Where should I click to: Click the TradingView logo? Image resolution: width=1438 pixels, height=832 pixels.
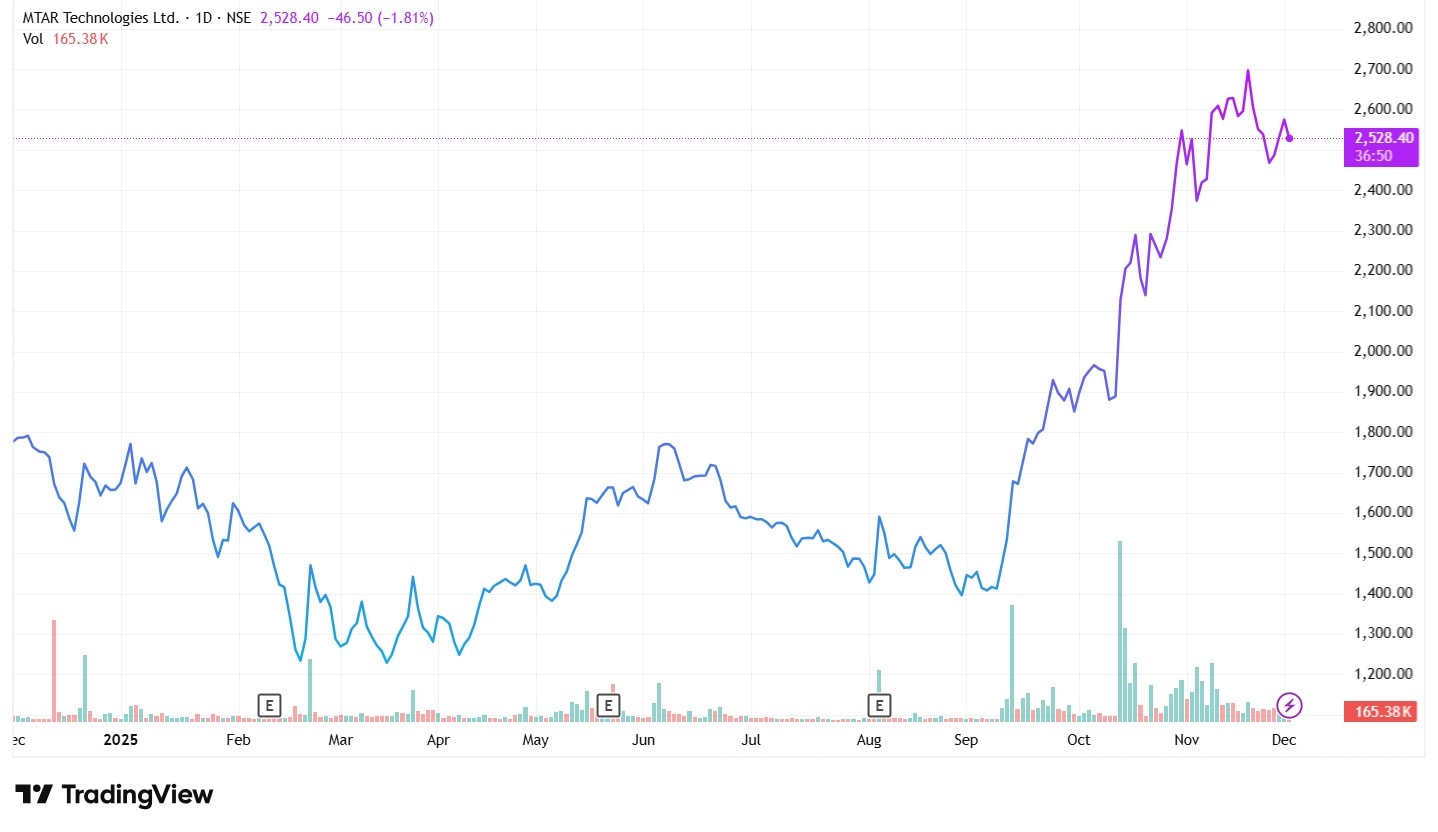point(116,795)
